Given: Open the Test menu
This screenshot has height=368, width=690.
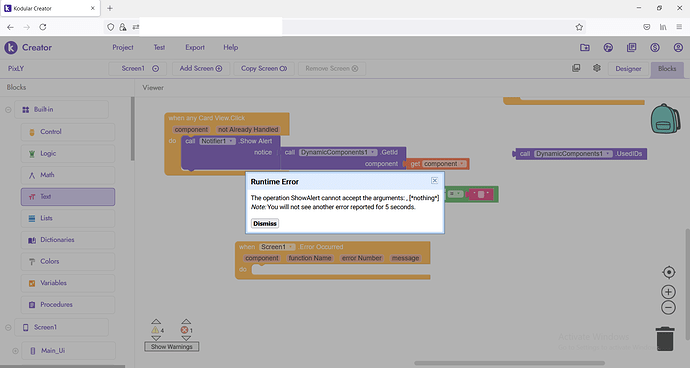Looking at the screenshot, I should 159,48.
